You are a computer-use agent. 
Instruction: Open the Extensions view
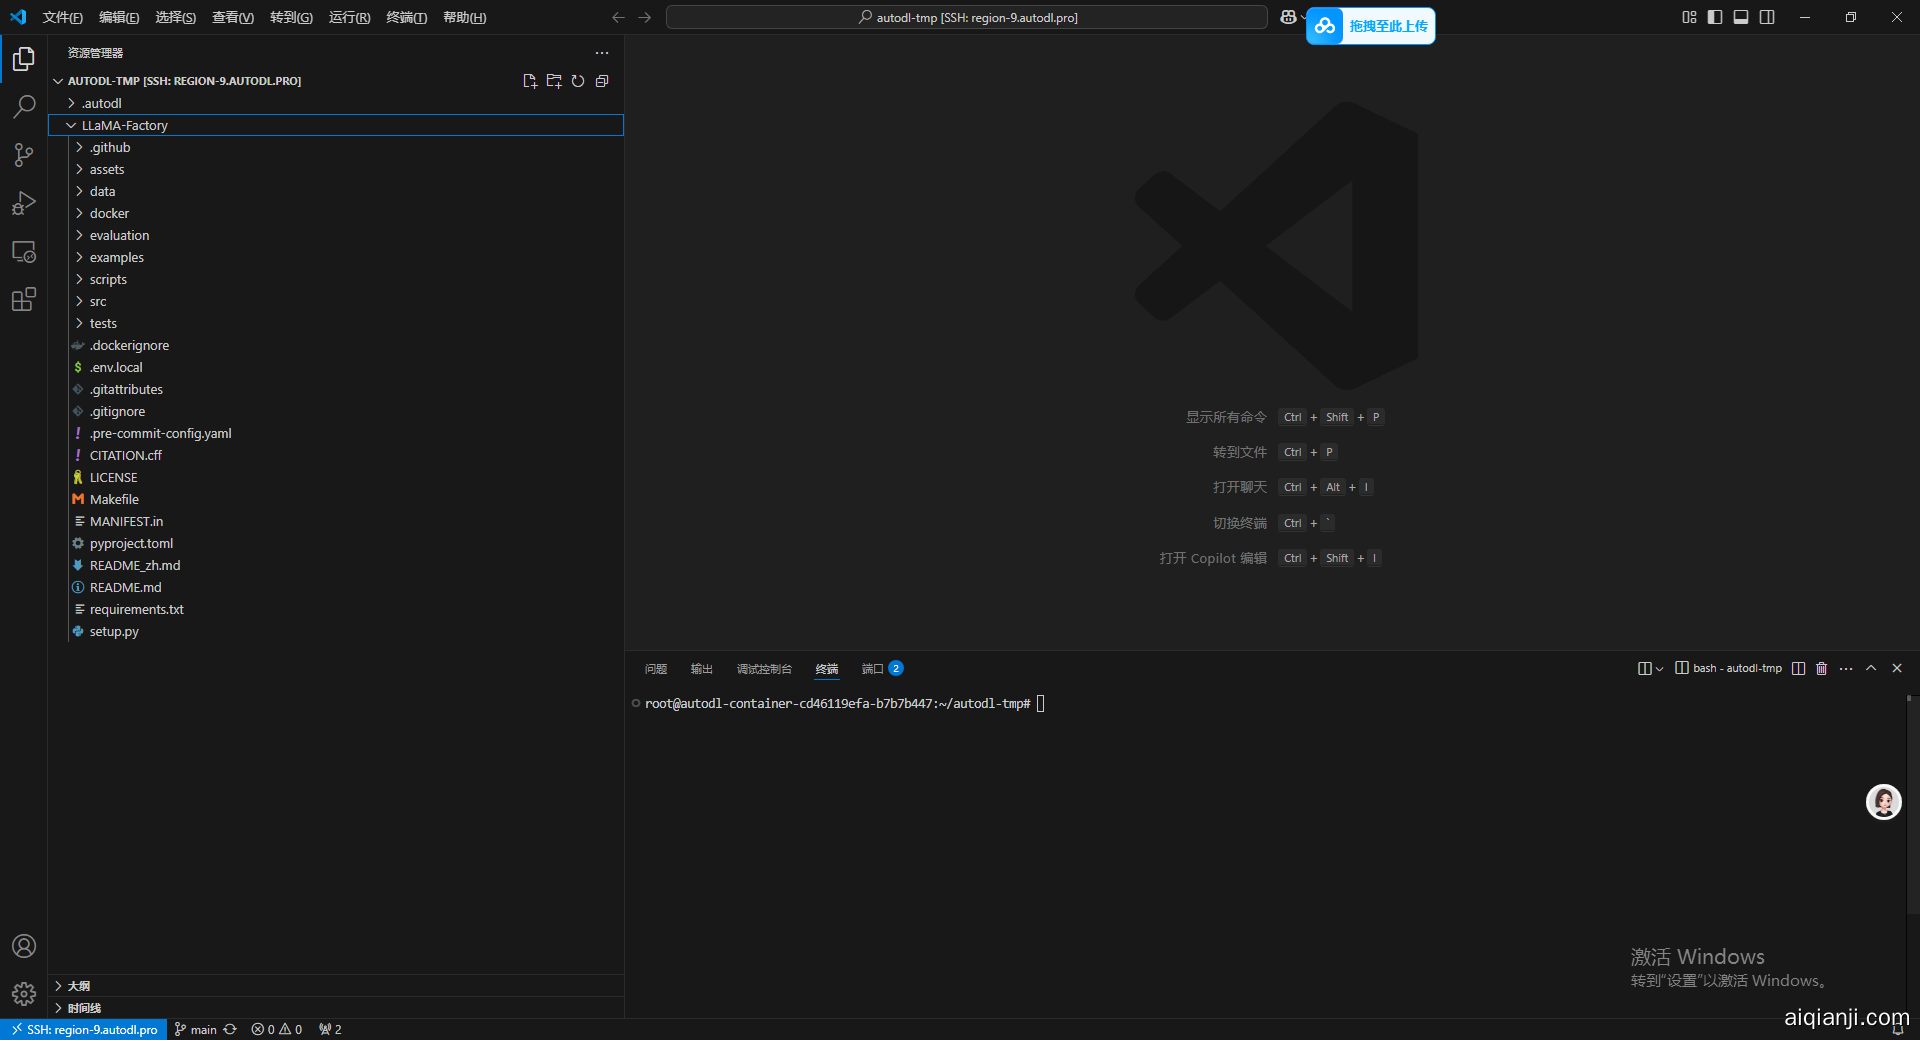tap(24, 299)
